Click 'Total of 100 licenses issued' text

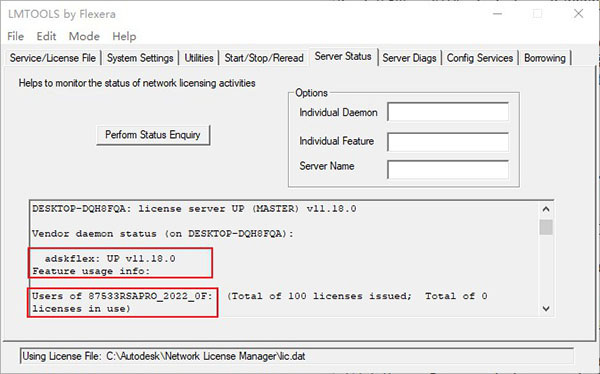(320, 296)
